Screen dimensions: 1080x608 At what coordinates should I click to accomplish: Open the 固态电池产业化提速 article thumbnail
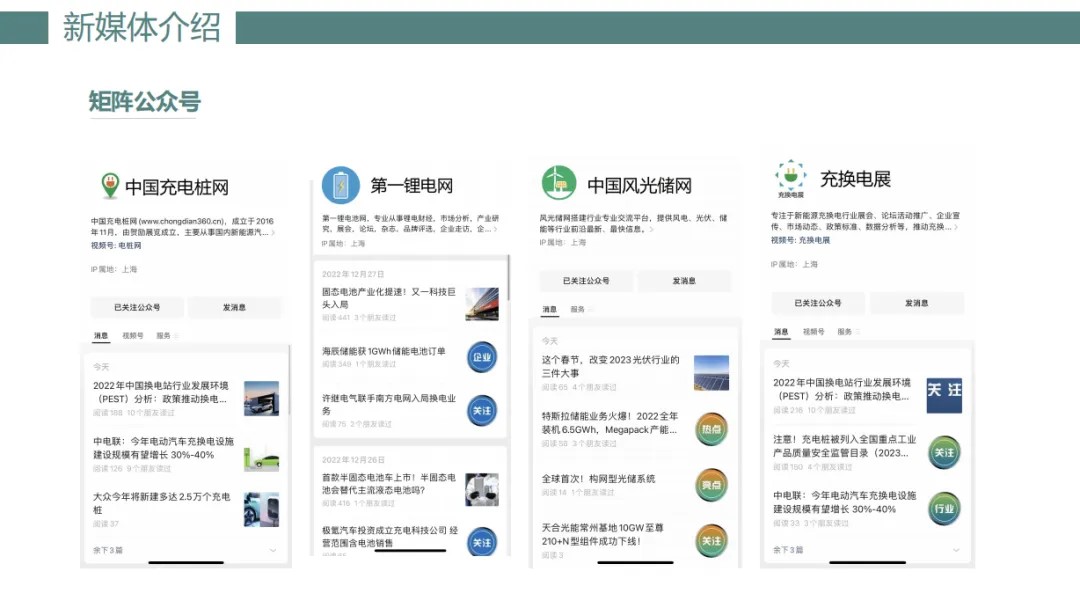pyautogui.click(x=482, y=304)
